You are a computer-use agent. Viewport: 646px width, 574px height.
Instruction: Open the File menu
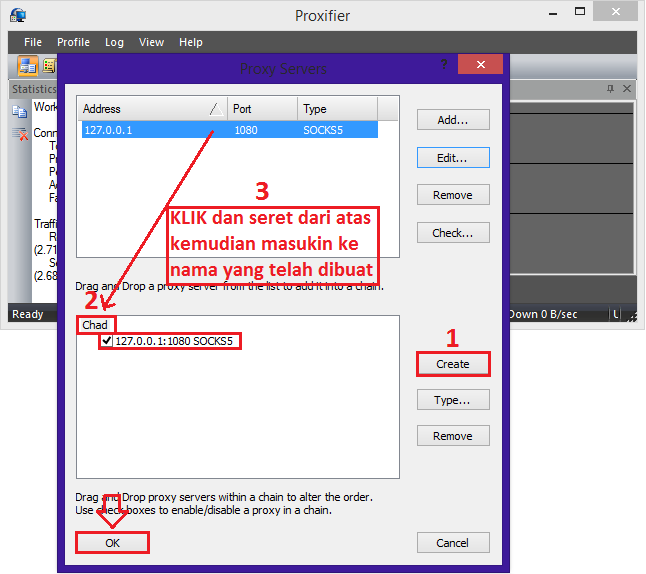(x=33, y=42)
